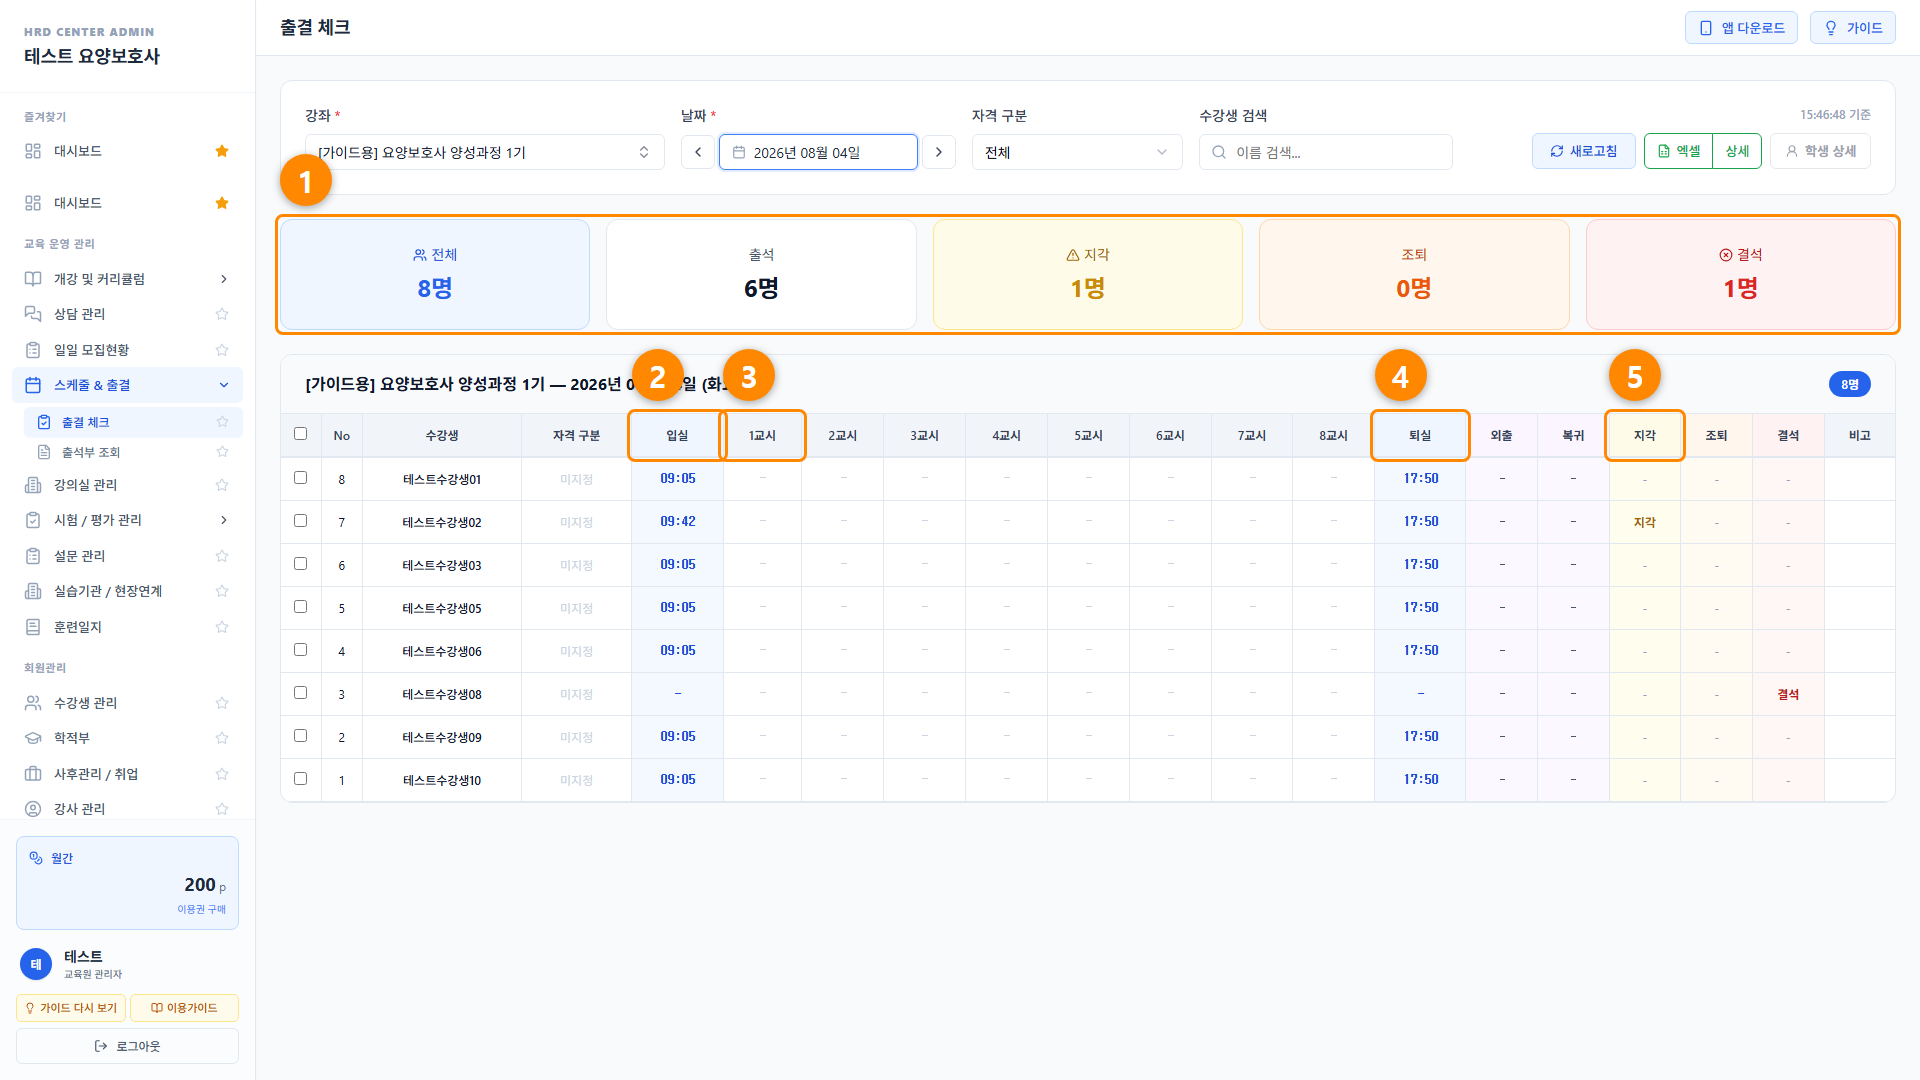Toggle favorite star for 학적부

222,738
